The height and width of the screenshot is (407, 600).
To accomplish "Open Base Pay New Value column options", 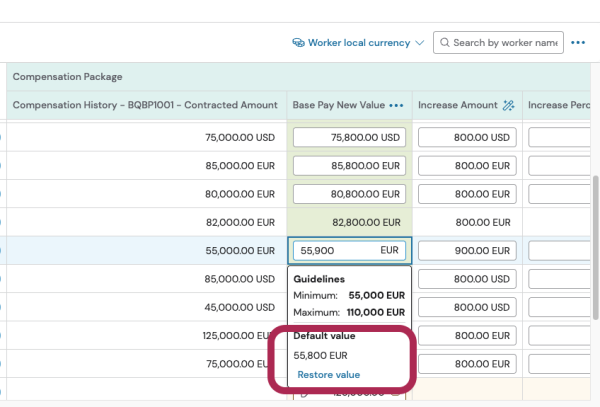I will coord(397,105).
